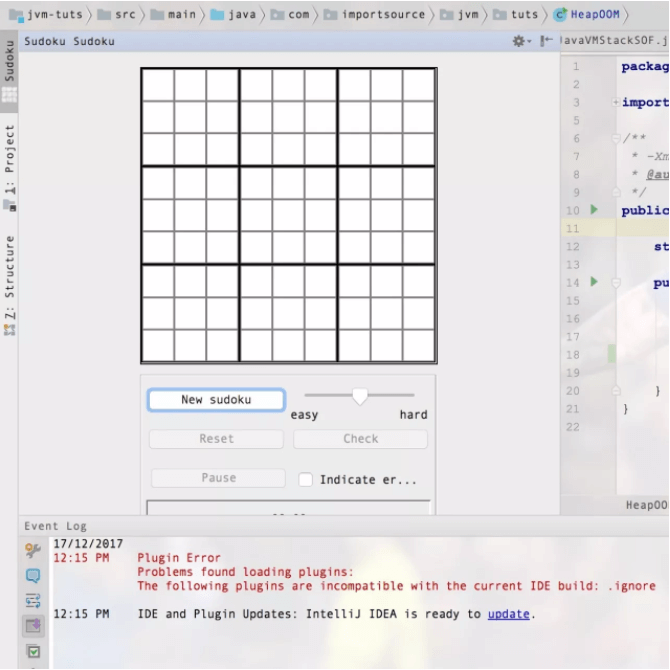Open the update link in Event Log
670x670 pixels.
tap(508, 614)
